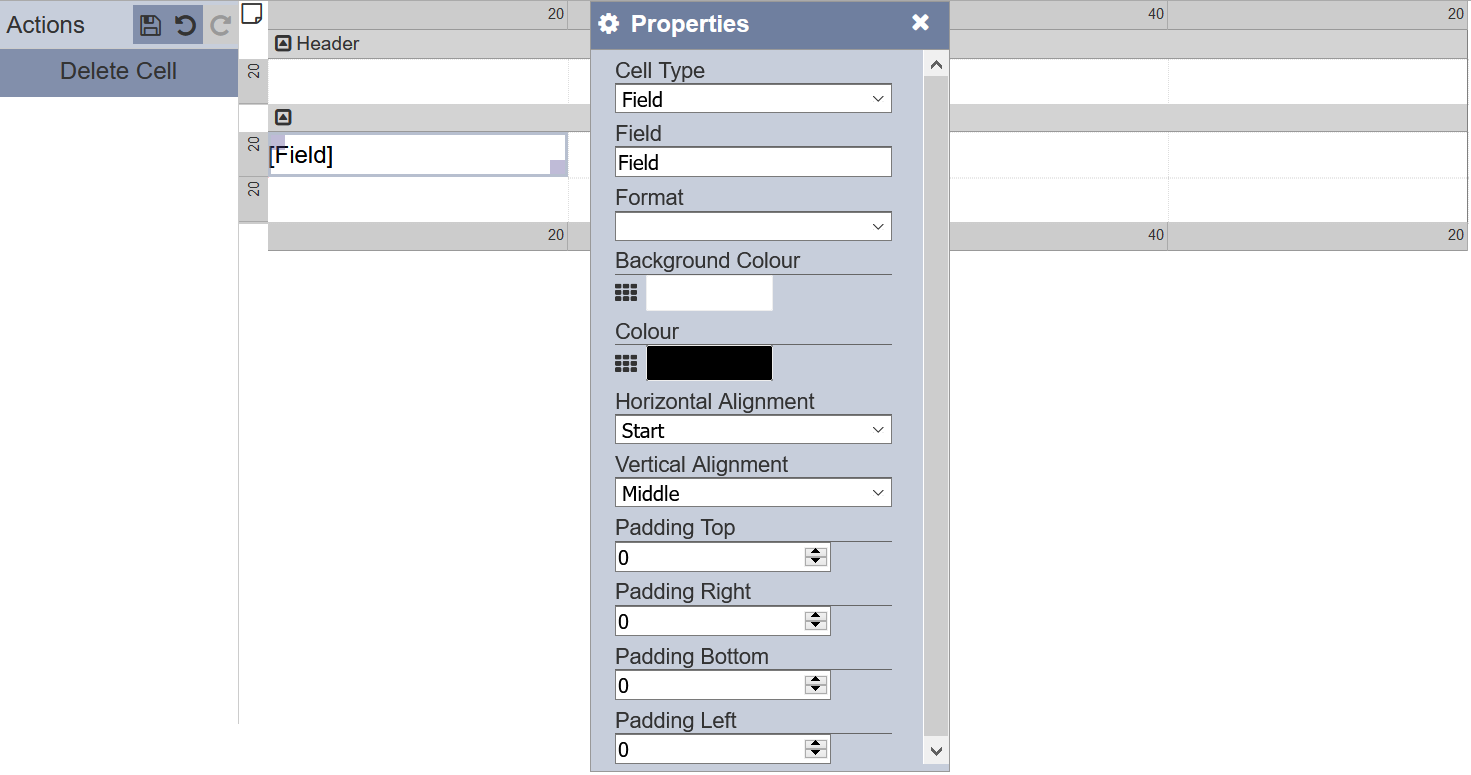Select Delete Cell from the Actions menu
The width and height of the screenshot is (1471, 775).
click(117, 71)
